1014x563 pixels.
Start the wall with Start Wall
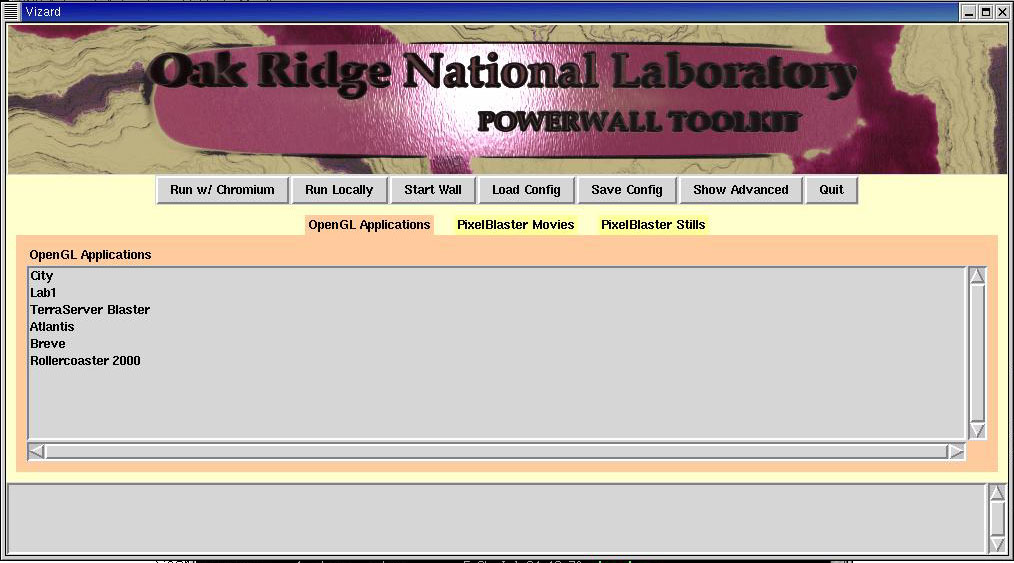pyautogui.click(x=432, y=190)
